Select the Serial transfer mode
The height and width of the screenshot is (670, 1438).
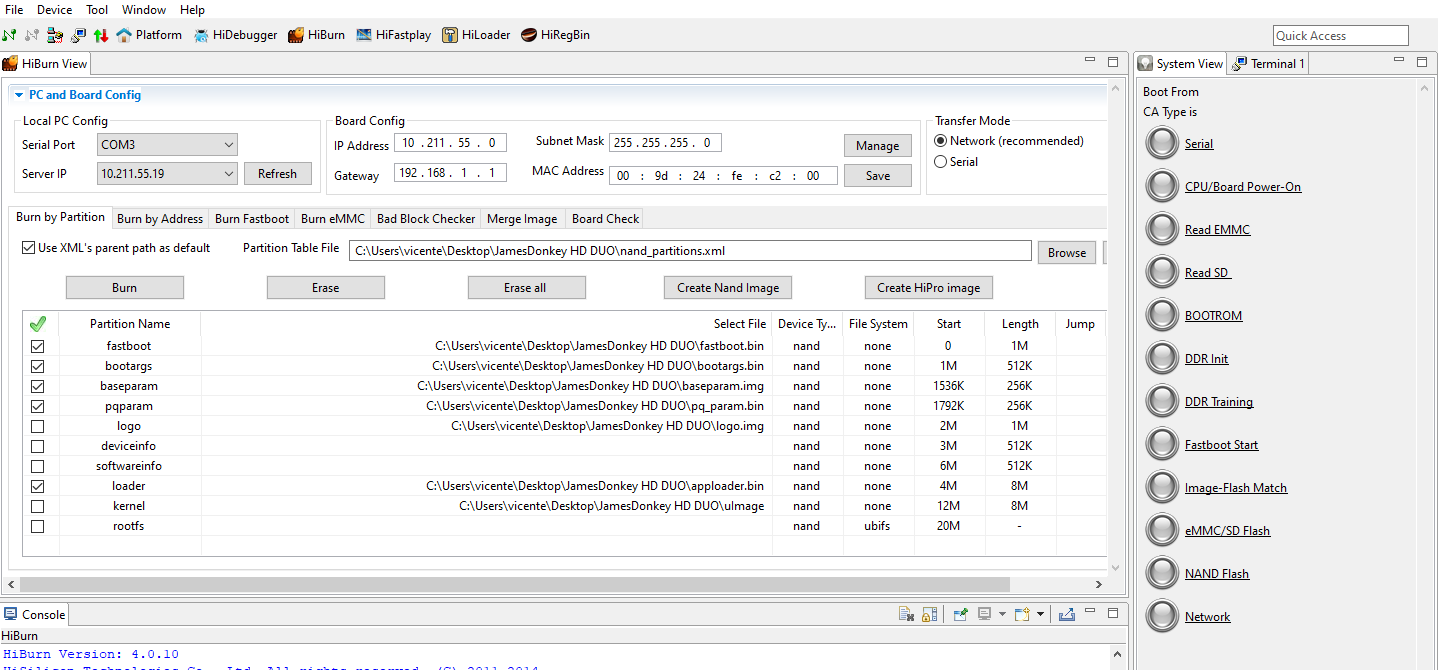(x=940, y=162)
